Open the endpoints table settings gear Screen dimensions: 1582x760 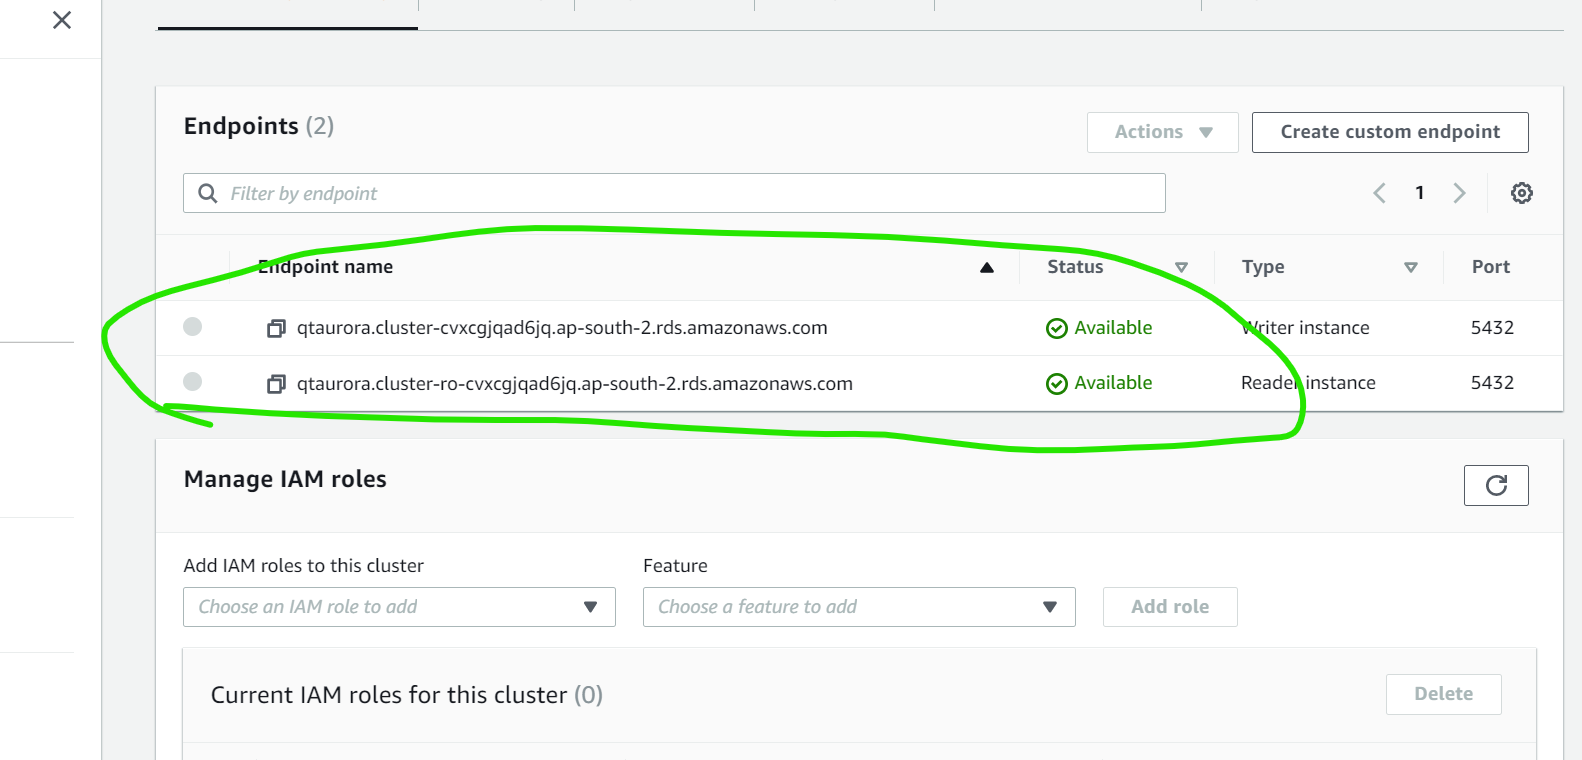[x=1522, y=193]
